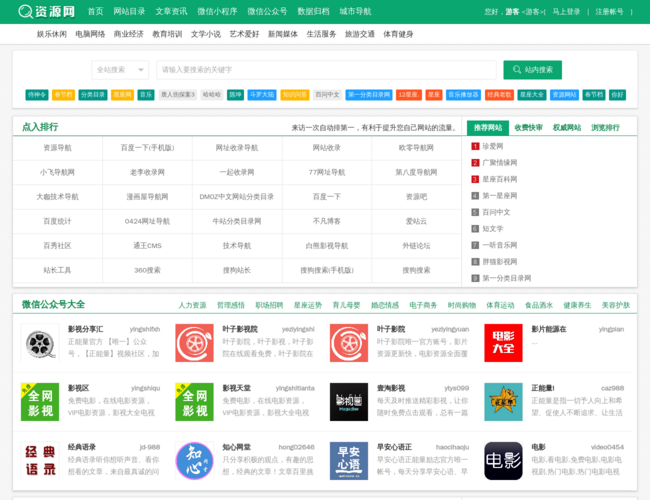This screenshot has width=650, height=500.
Task: Select the 教育培训 category
Action: (167, 34)
